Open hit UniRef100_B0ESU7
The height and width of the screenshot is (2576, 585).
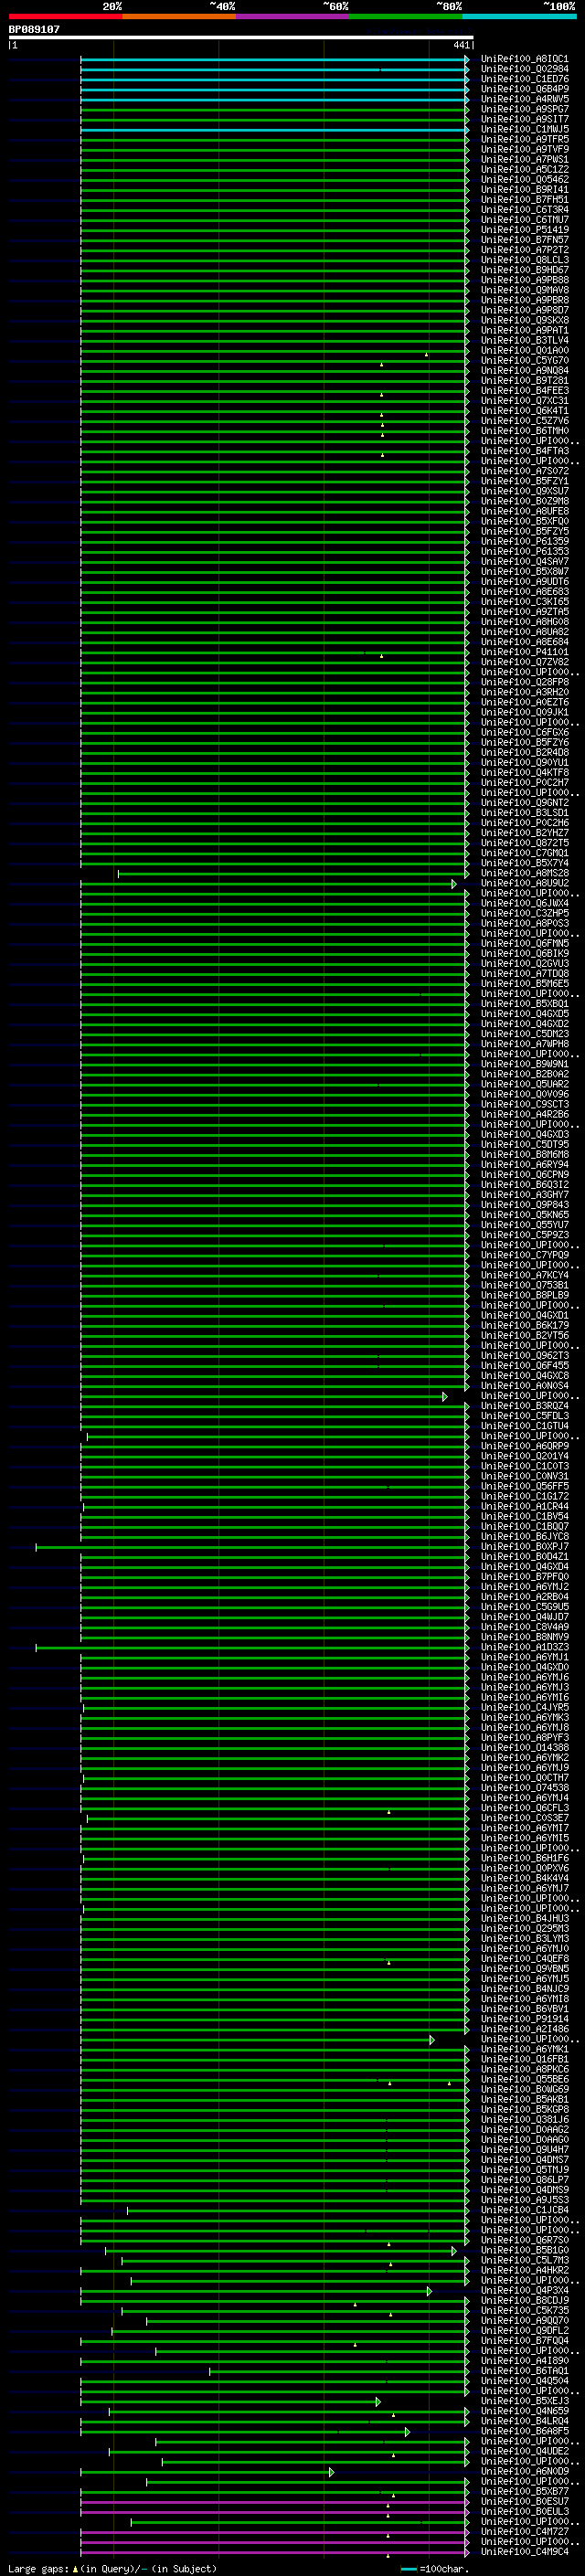(x=524, y=2501)
